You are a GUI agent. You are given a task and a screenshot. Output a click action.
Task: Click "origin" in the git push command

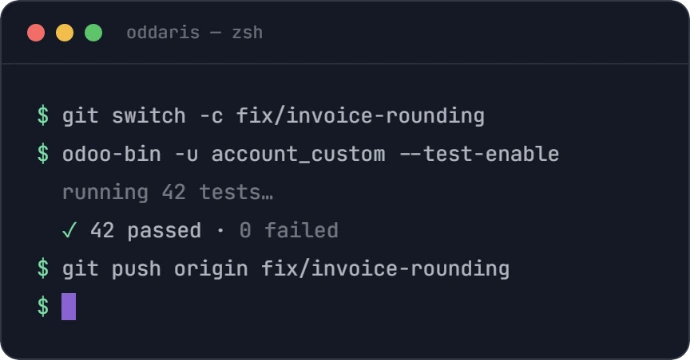coord(211,269)
